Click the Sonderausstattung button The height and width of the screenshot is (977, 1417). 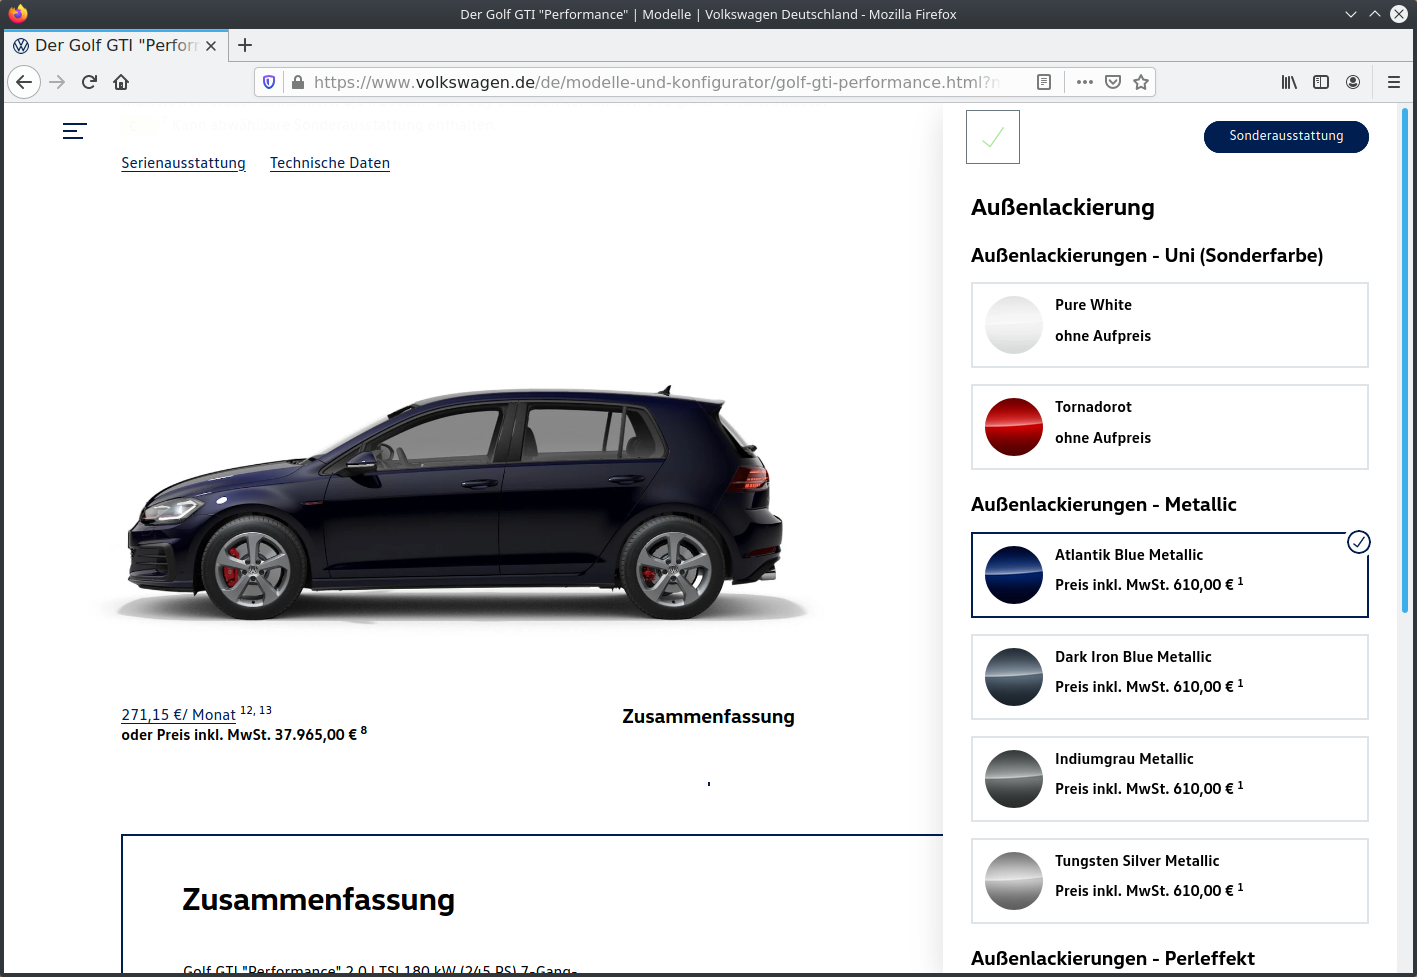pyautogui.click(x=1286, y=136)
